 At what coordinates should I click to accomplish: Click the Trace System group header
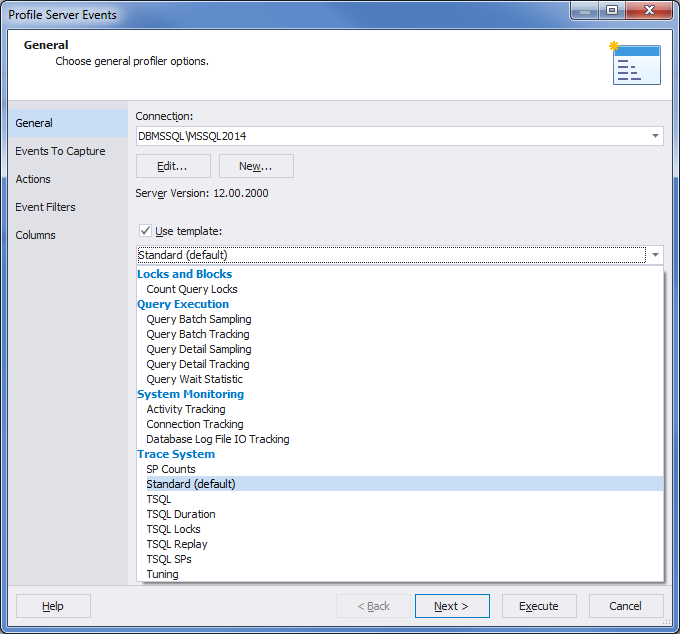(176, 454)
